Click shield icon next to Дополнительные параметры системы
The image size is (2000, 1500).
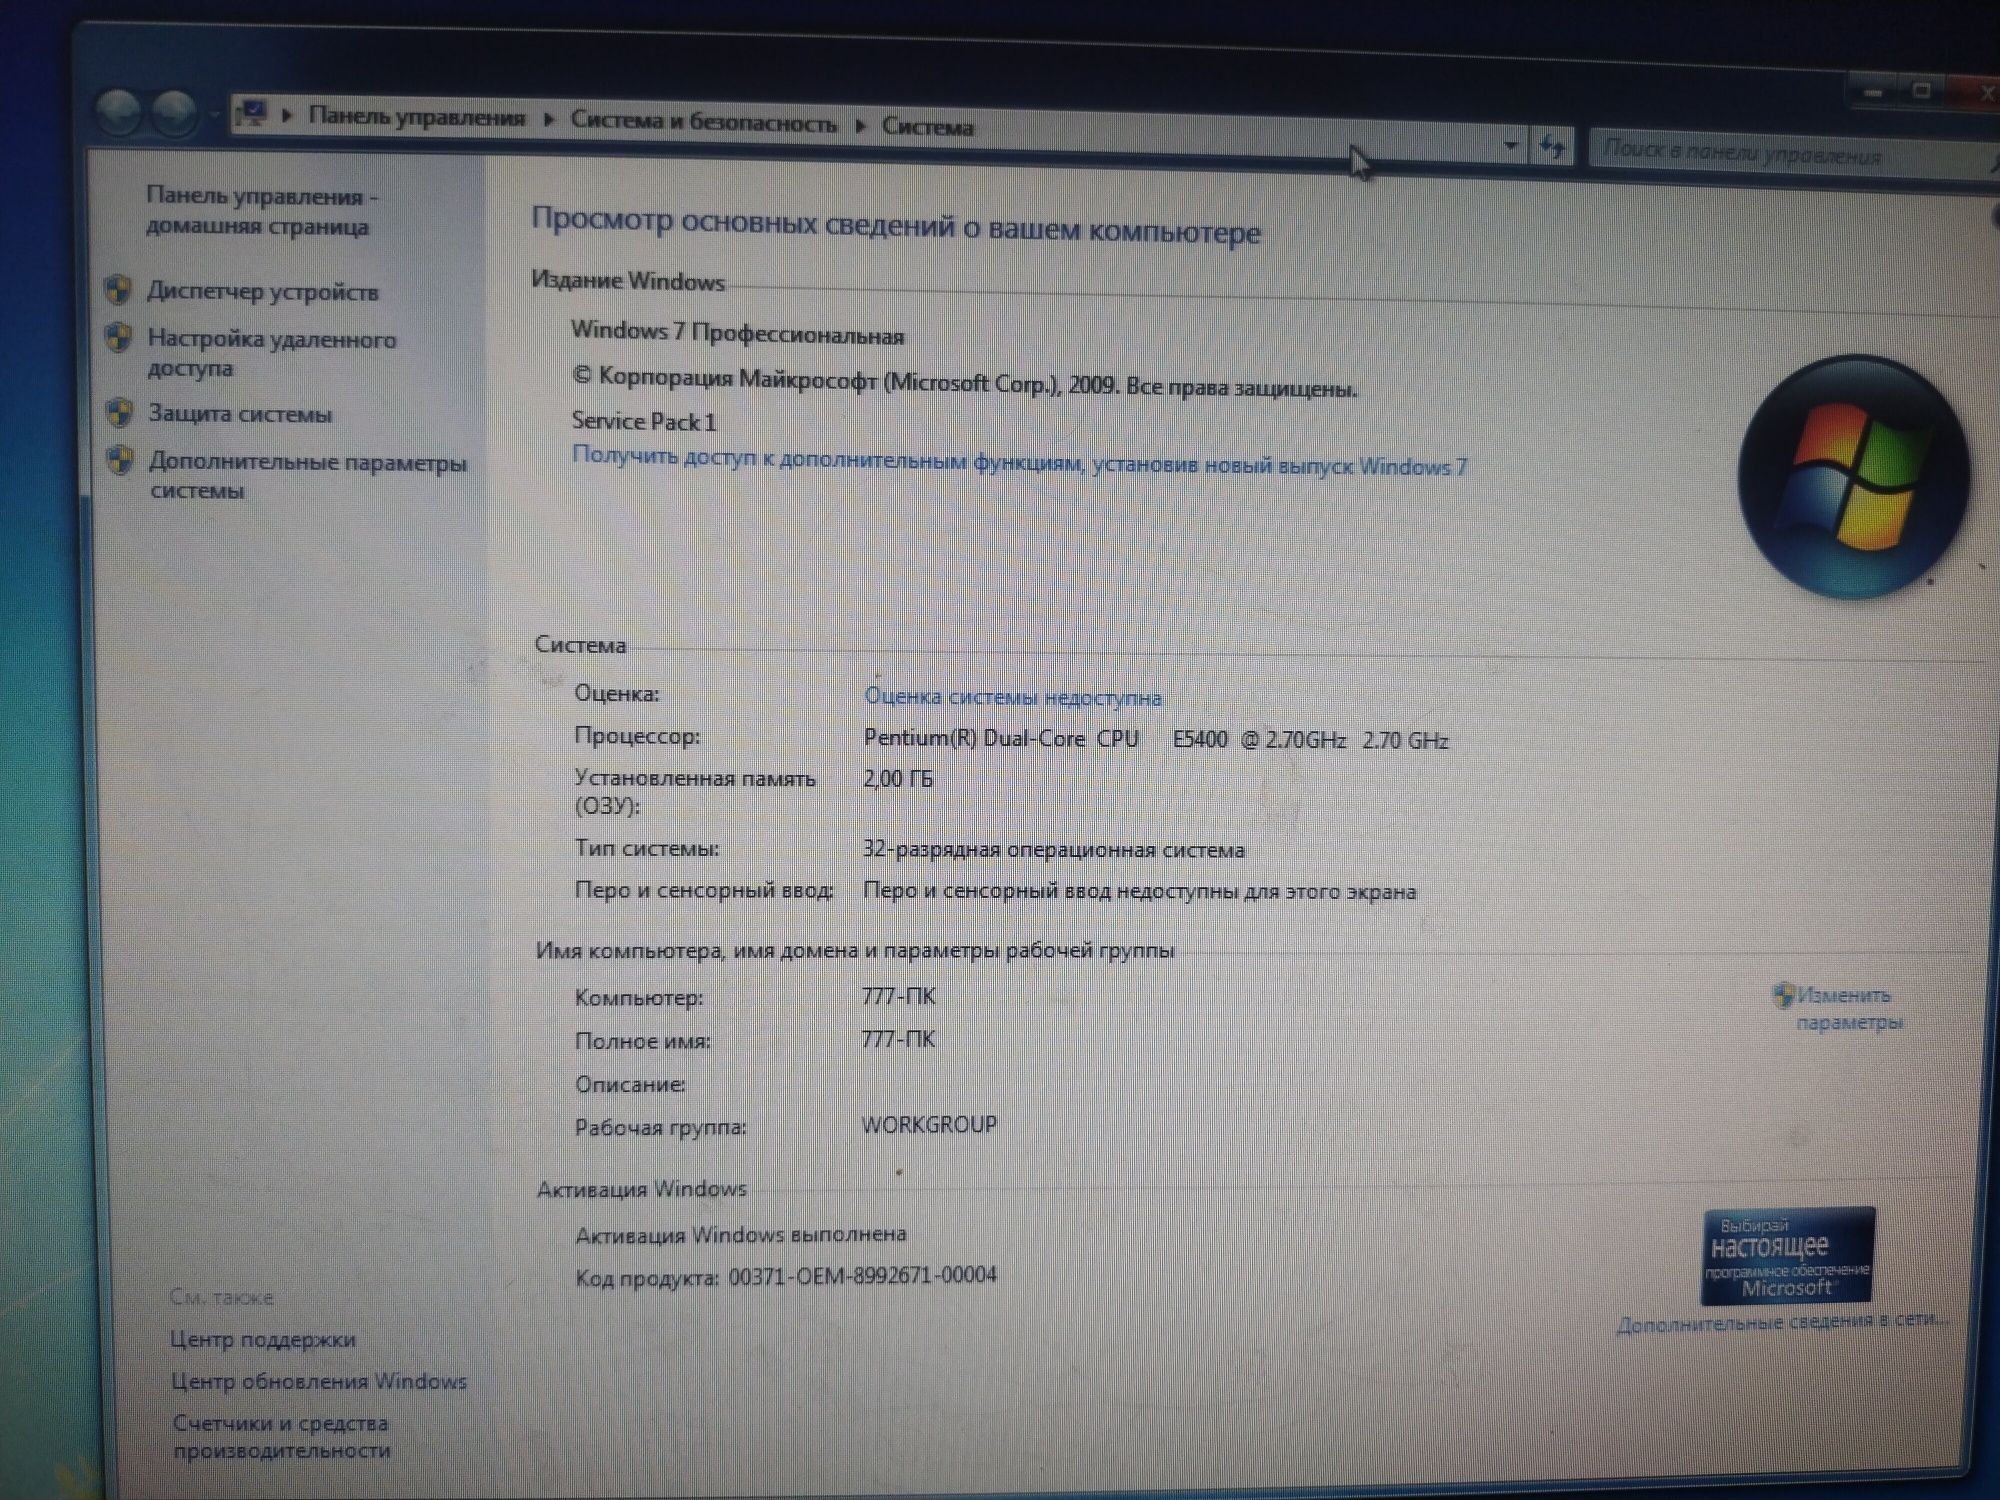pos(121,461)
